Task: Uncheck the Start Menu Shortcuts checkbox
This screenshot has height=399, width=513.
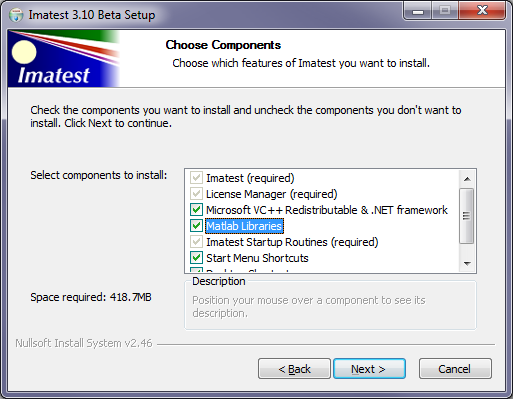Action: tap(196, 258)
